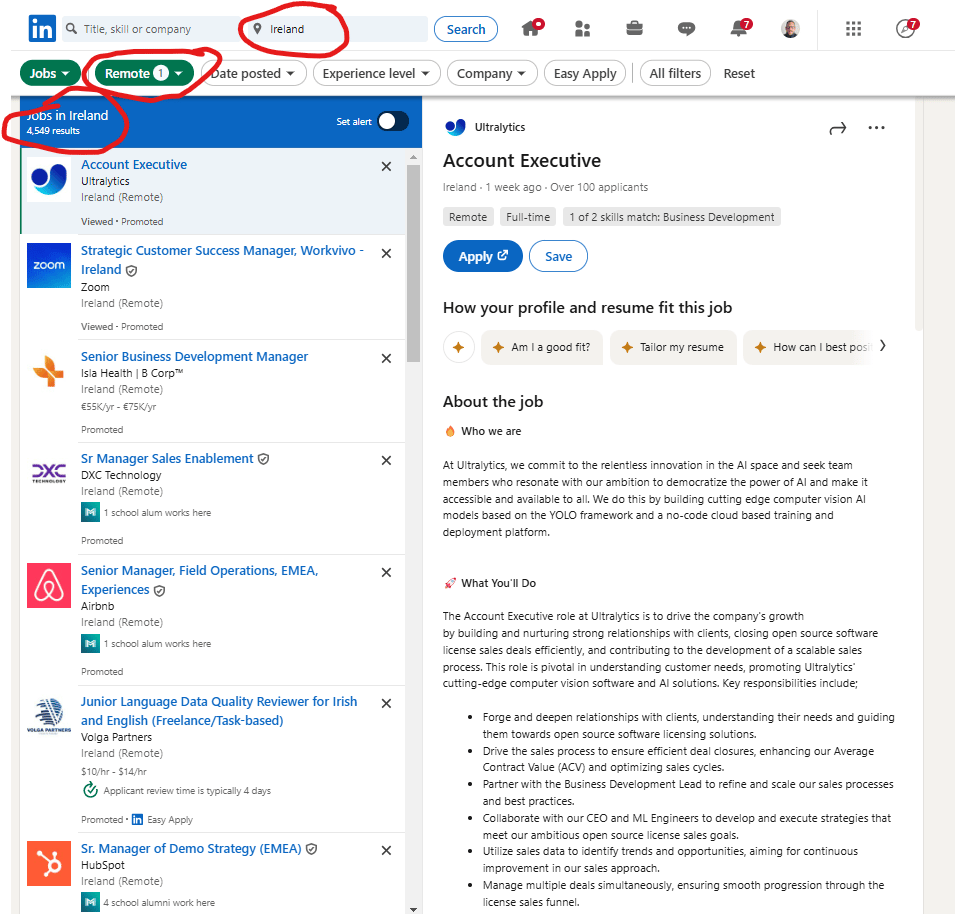Screen dimensions: 955x914
Task: Click job list scrollbar thumb
Action: point(414,263)
